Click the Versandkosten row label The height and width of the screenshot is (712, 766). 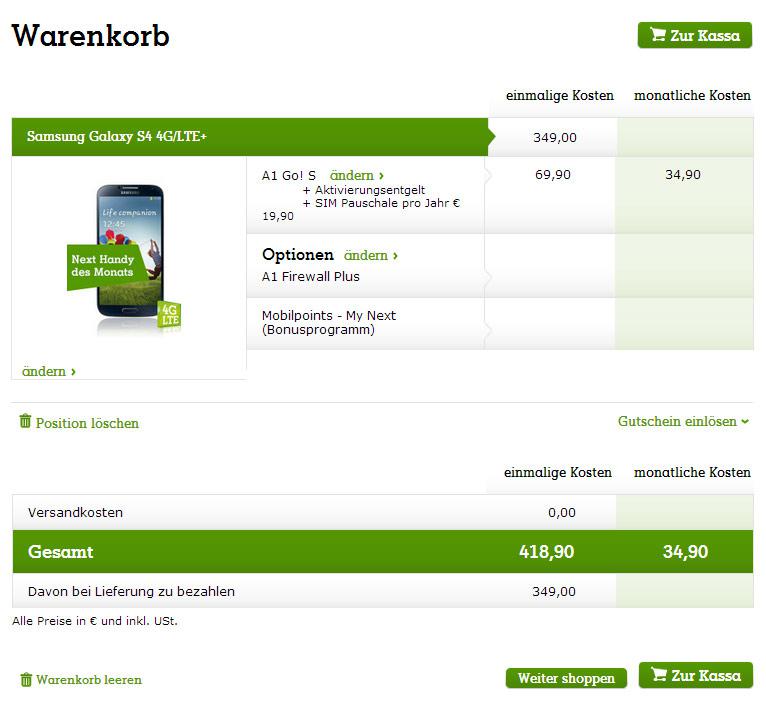75,513
